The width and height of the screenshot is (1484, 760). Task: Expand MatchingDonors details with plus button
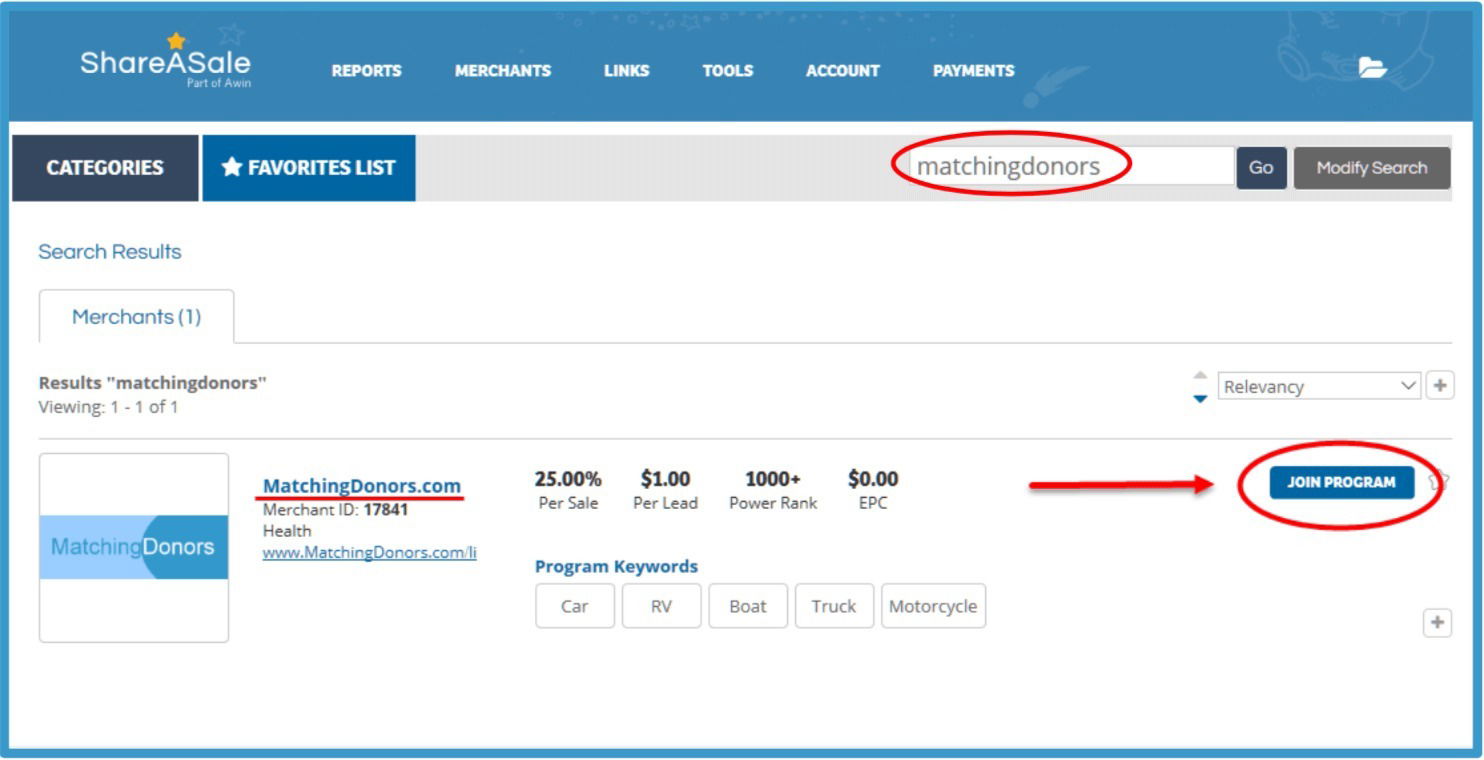click(1437, 622)
